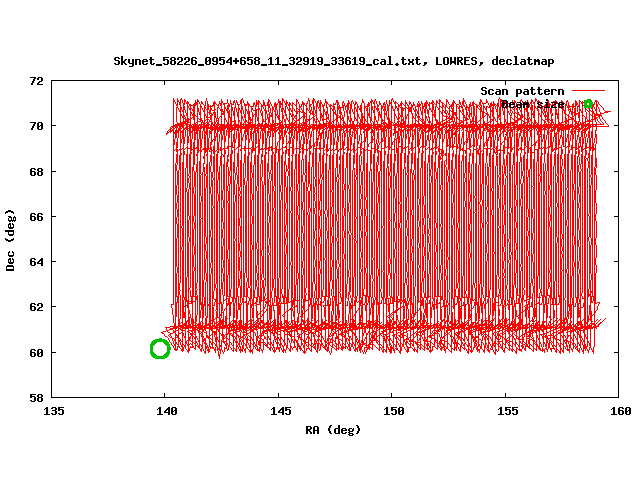Click the red line sample beside Scan pattern
This screenshot has height=480, width=640.
coord(588,91)
